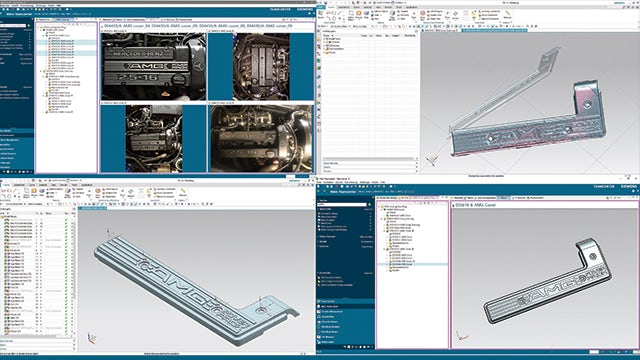Toggle the topmost green checkmark in Part Navigator
640x360 pixels.
66,220
